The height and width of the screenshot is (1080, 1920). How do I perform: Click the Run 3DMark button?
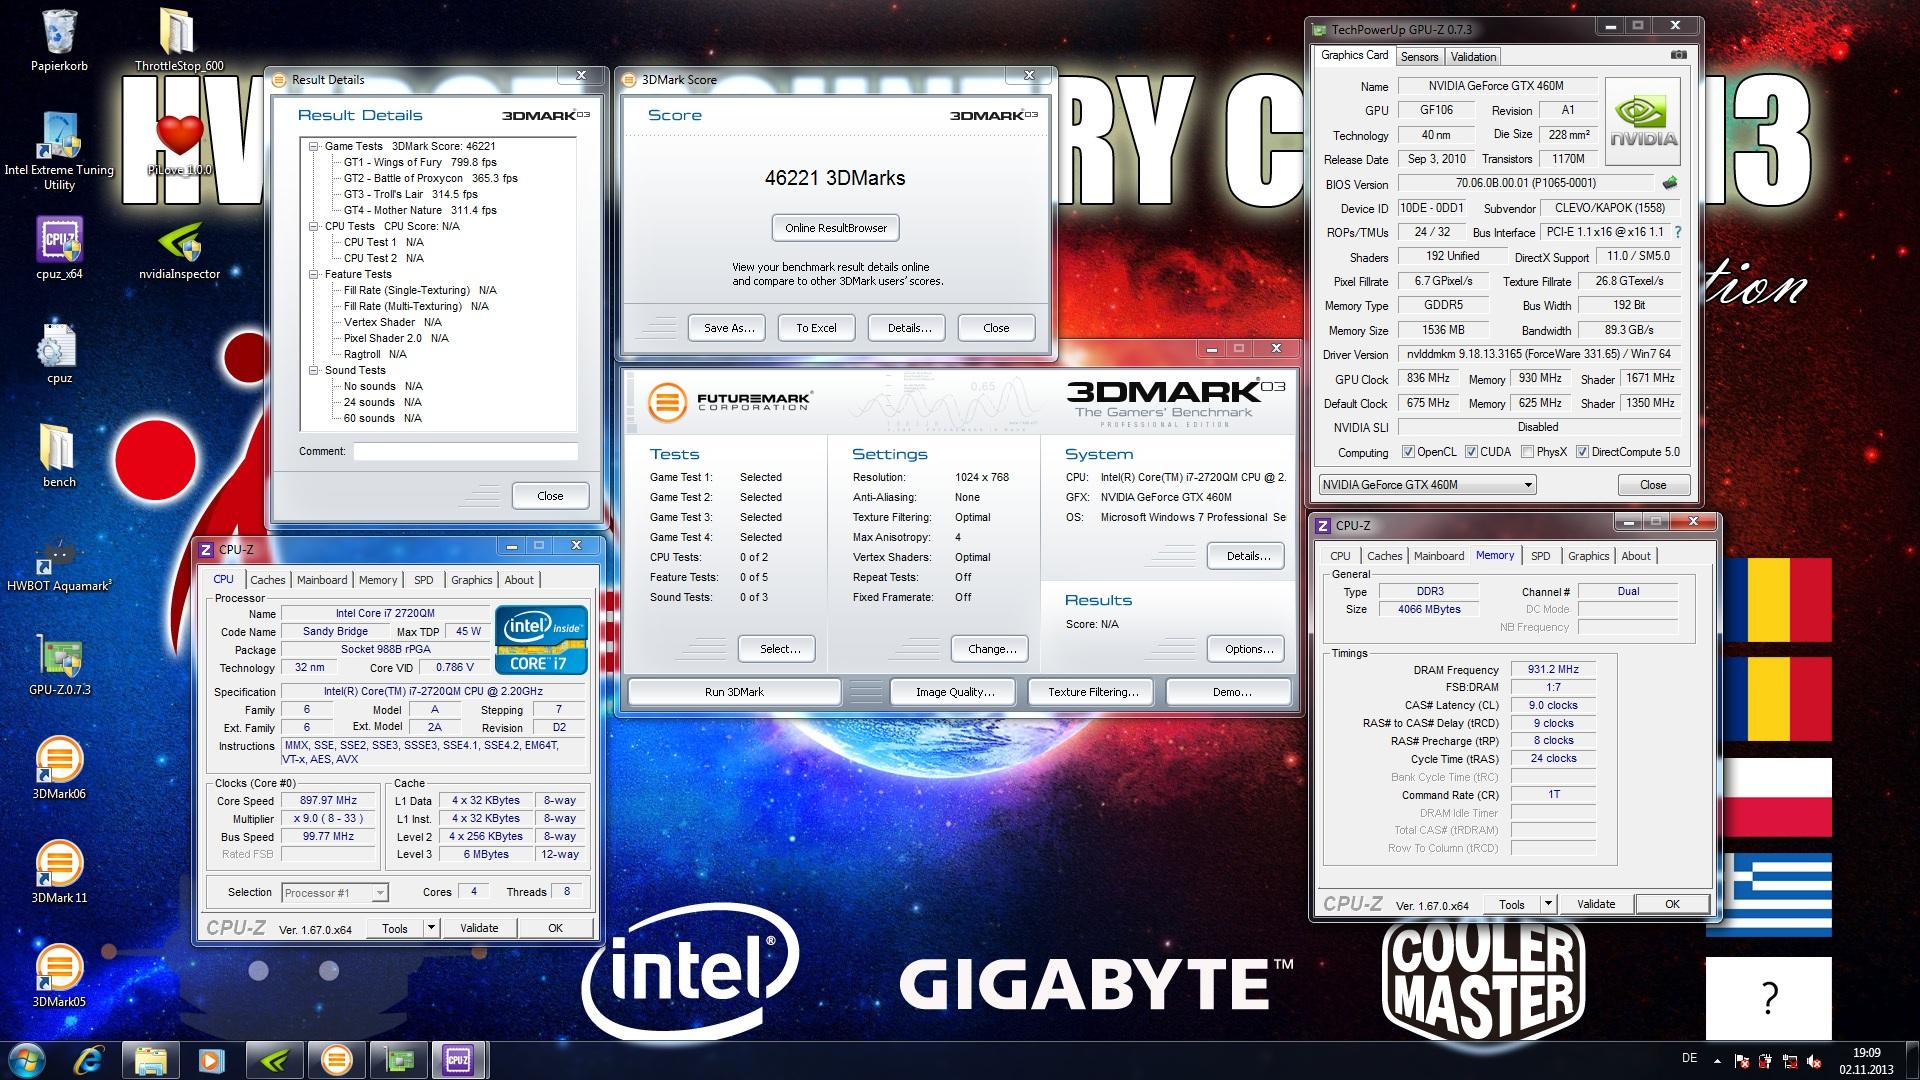(734, 692)
